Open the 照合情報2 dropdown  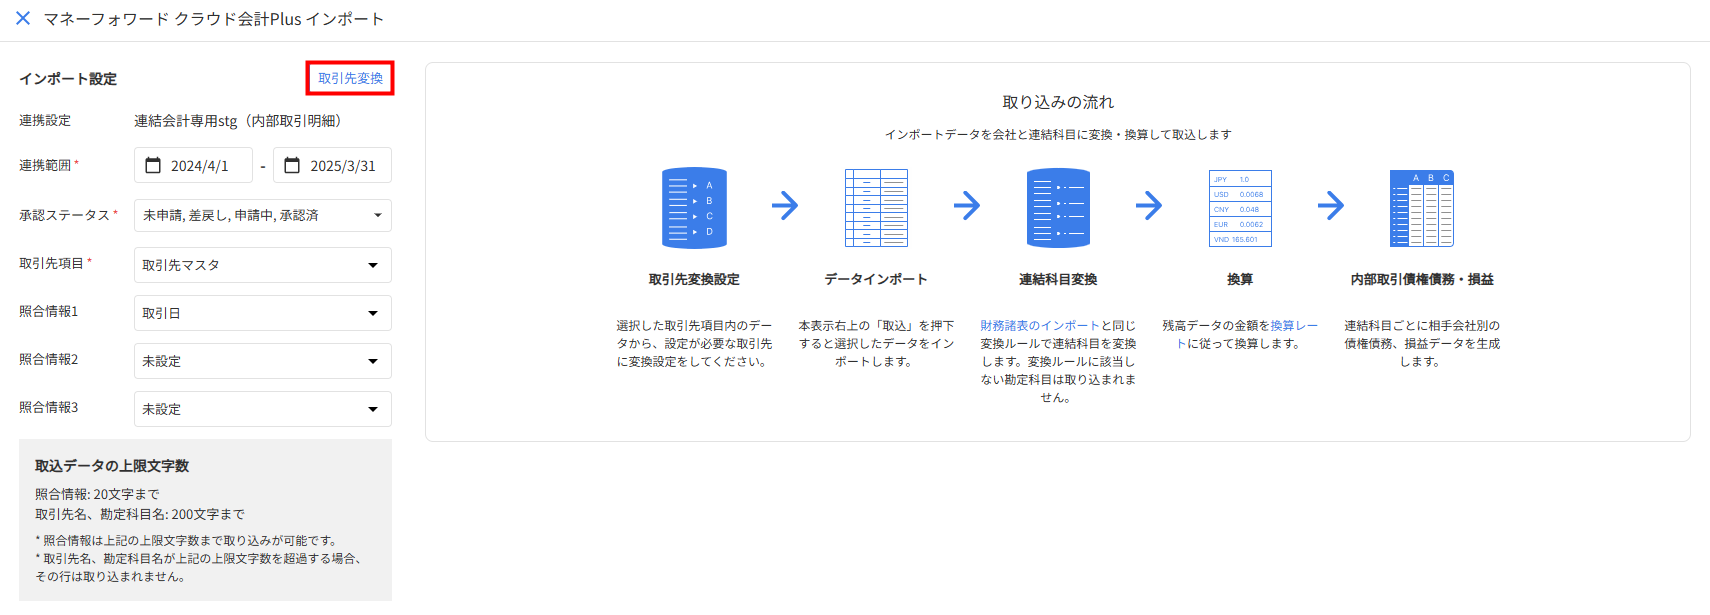(263, 361)
